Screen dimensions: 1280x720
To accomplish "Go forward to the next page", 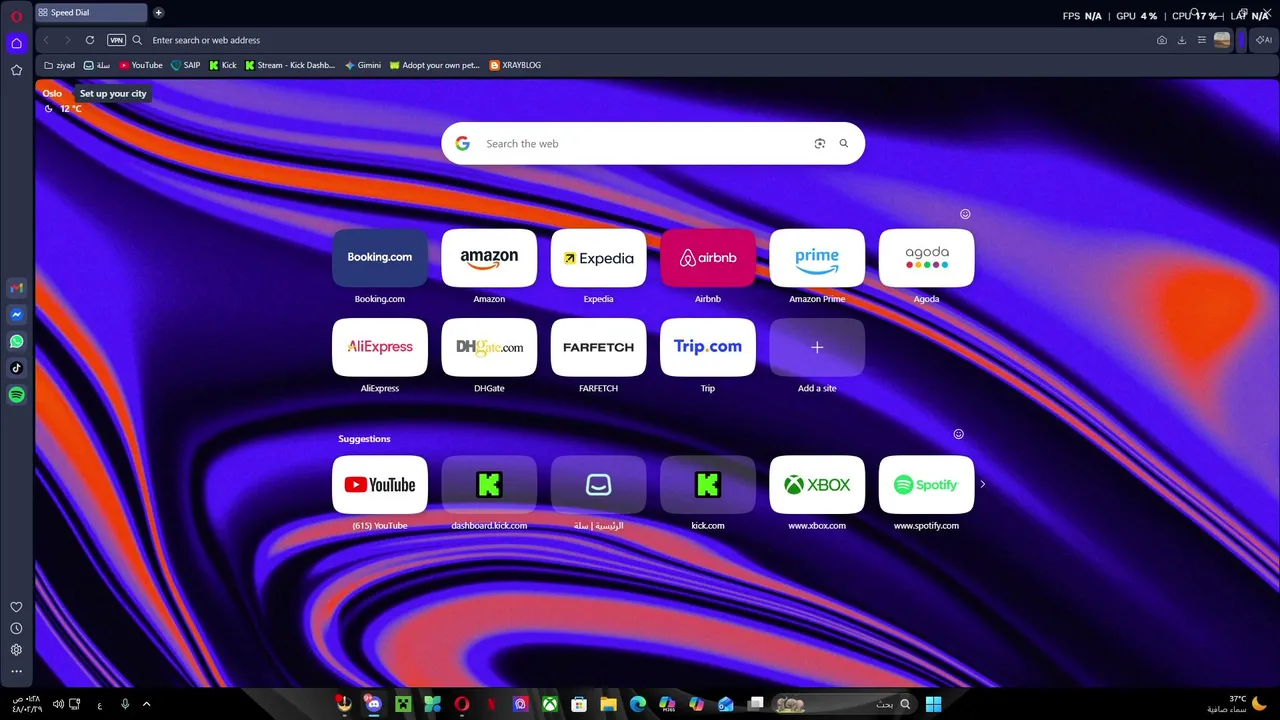I will [68, 40].
